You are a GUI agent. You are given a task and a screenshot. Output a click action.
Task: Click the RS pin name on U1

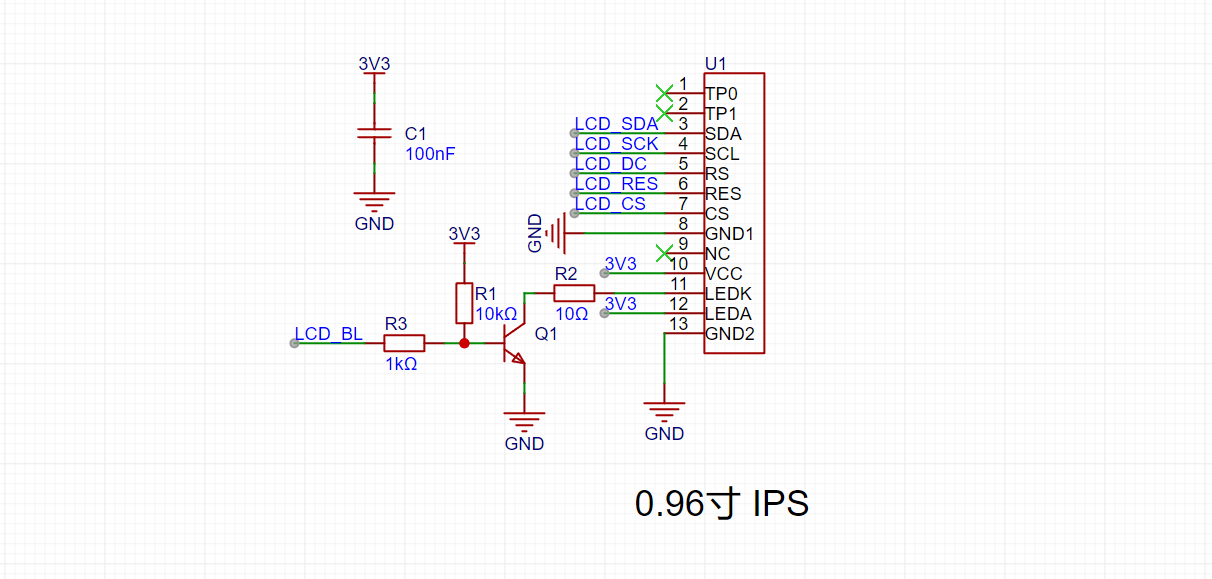[717, 174]
